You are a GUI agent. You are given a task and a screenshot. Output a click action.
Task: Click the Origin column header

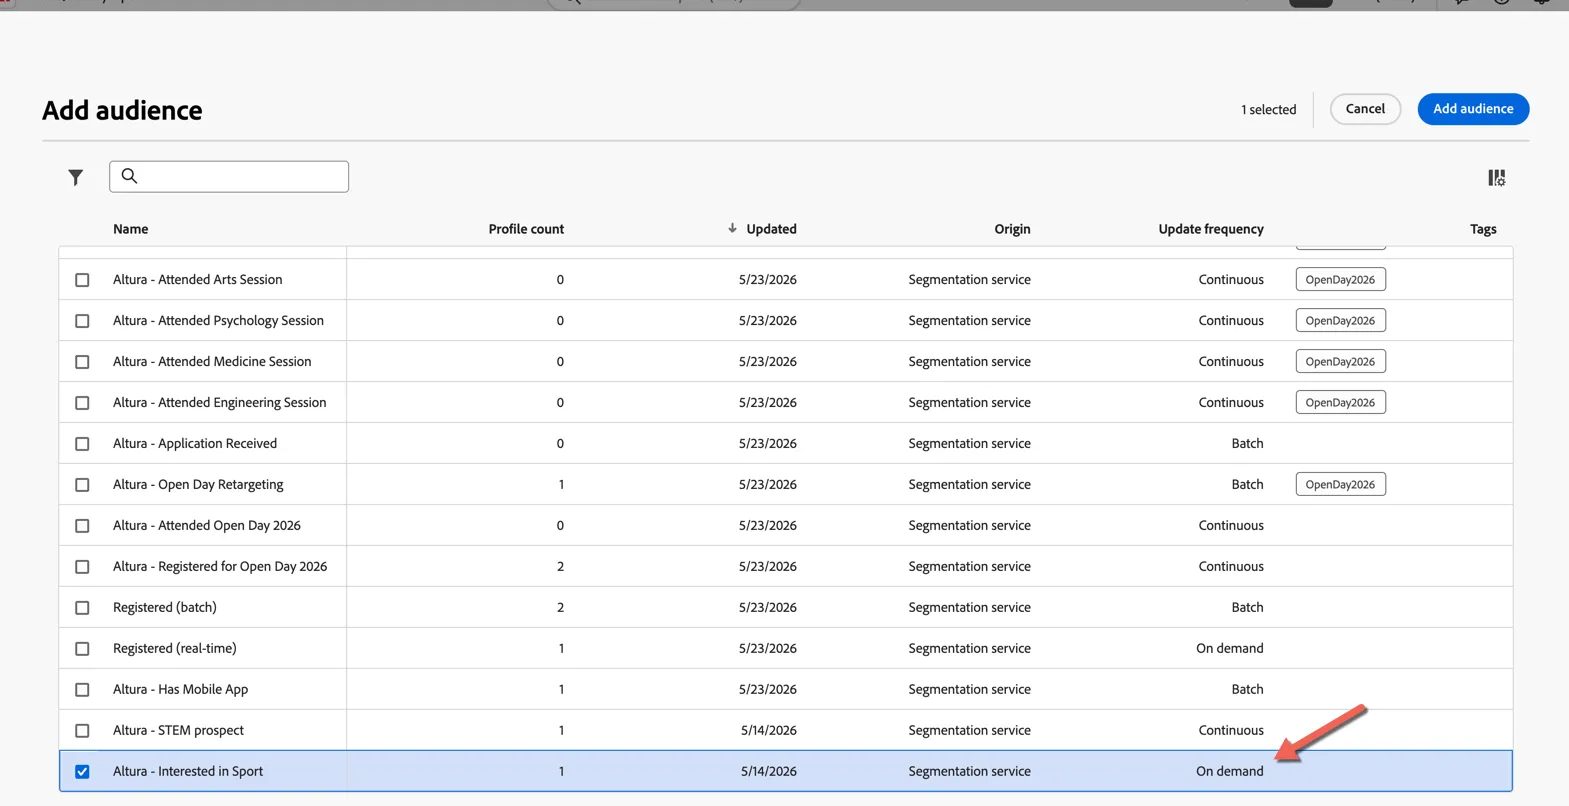pyautogui.click(x=1012, y=229)
